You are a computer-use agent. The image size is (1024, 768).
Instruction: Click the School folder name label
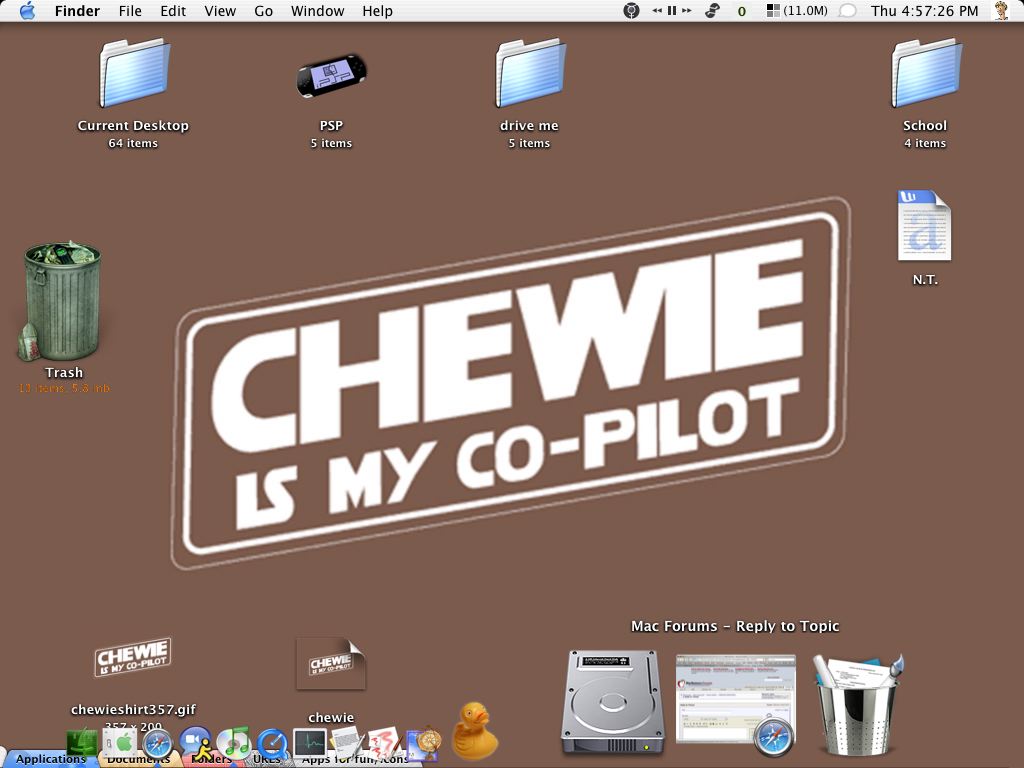click(x=925, y=125)
